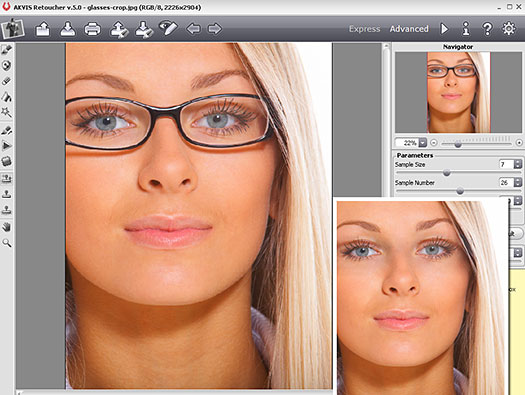Click the Sample Size label
525x395 pixels.
410,165
